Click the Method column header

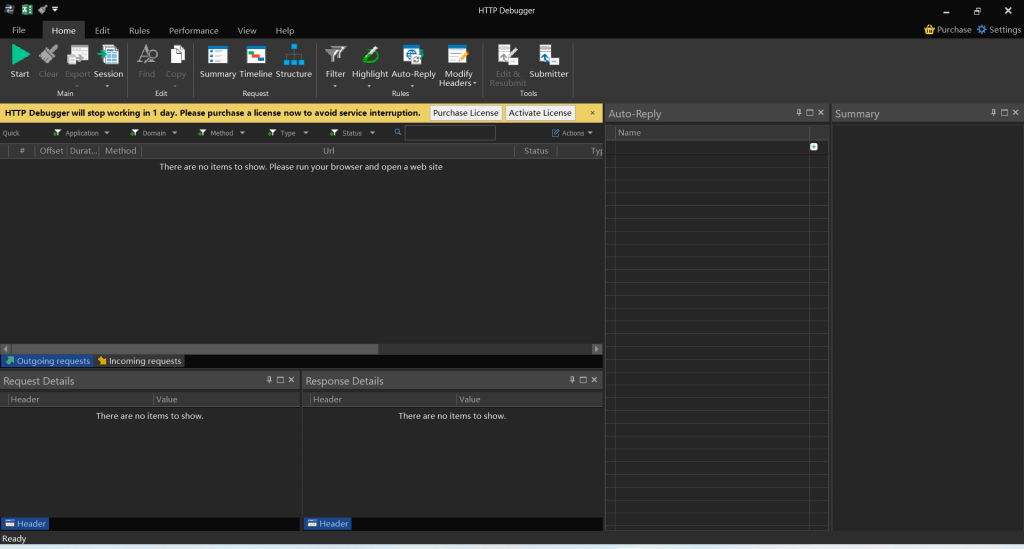point(121,151)
